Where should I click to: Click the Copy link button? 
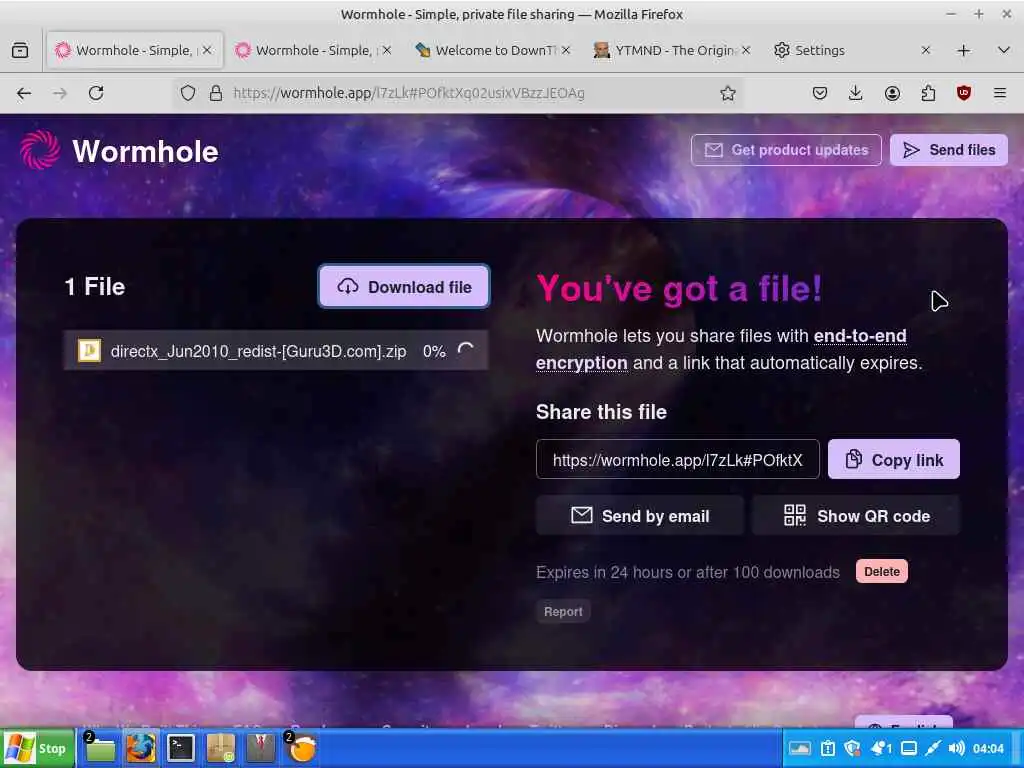pyautogui.click(x=893, y=459)
